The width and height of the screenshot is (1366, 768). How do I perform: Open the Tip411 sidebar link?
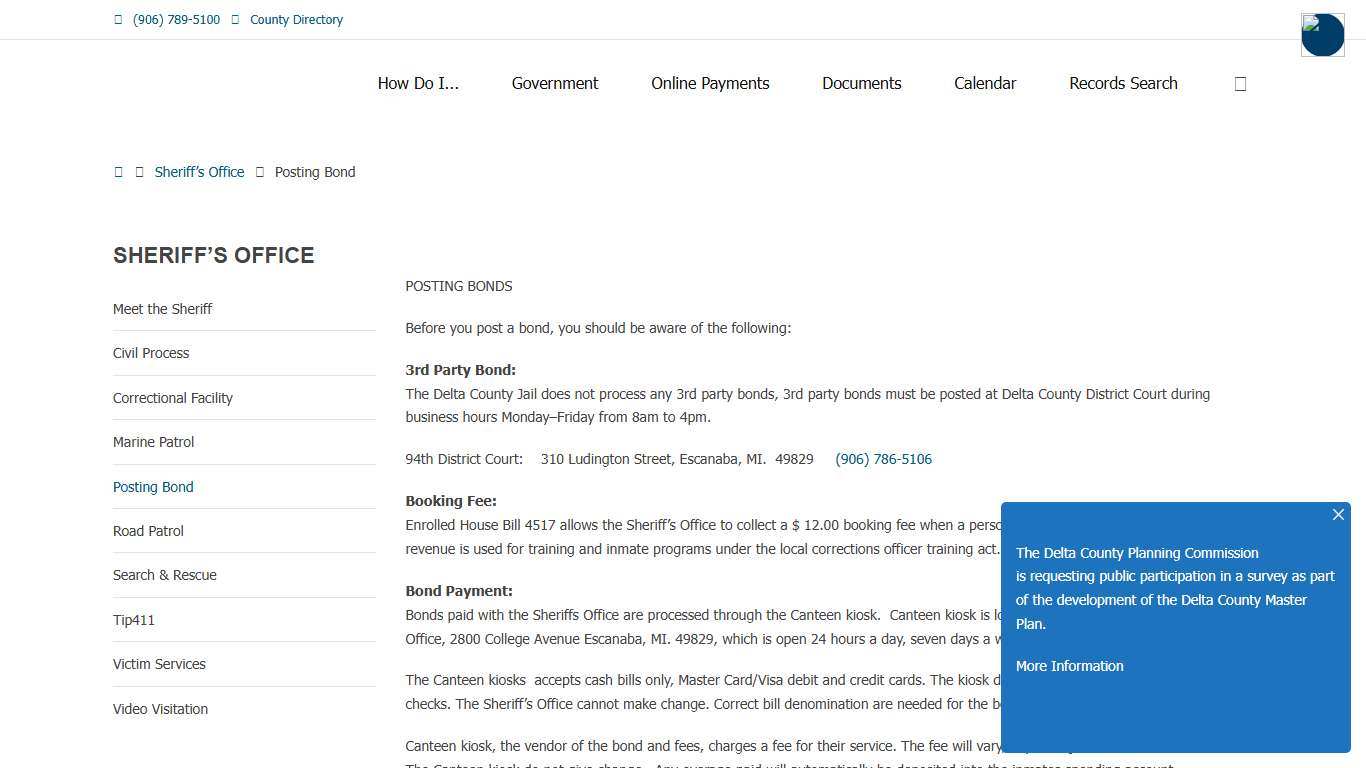(133, 620)
